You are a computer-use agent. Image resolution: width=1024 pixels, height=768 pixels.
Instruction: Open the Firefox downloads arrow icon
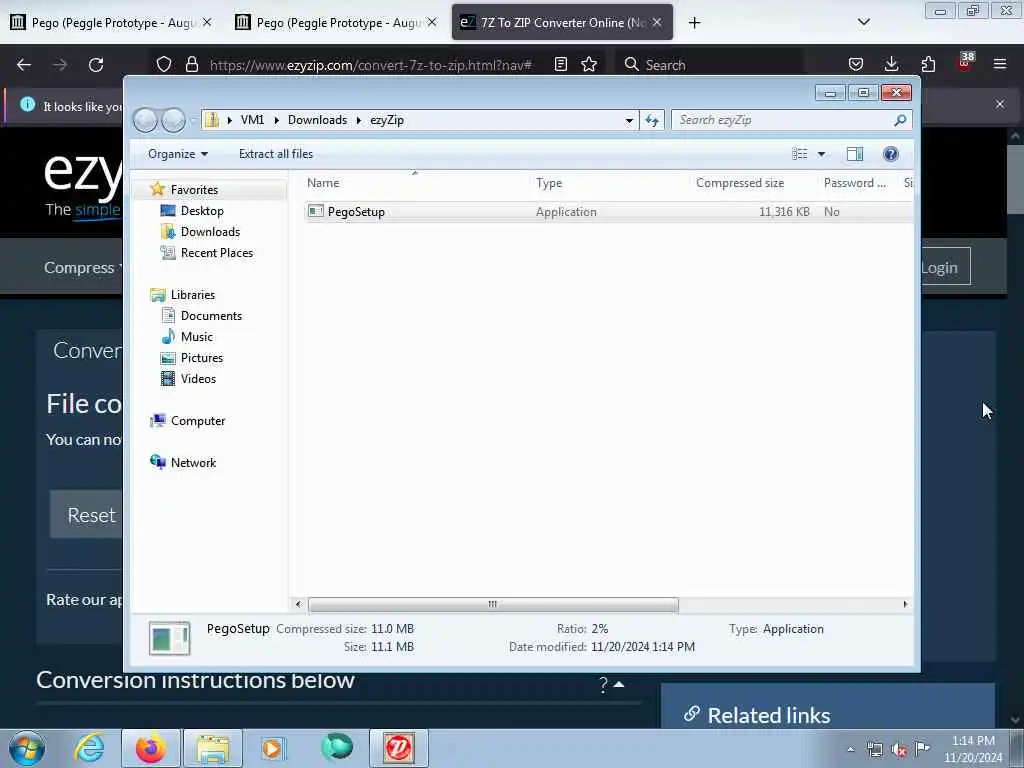click(891, 65)
